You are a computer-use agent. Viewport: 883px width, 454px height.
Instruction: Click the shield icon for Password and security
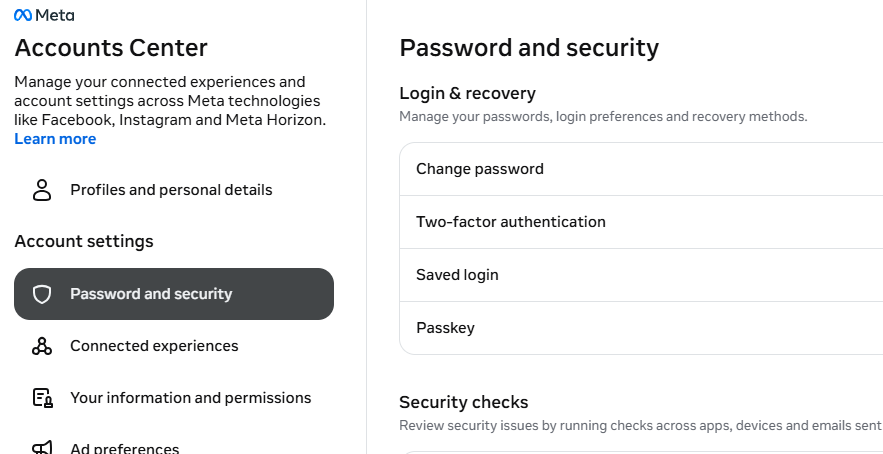(x=42, y=294)
